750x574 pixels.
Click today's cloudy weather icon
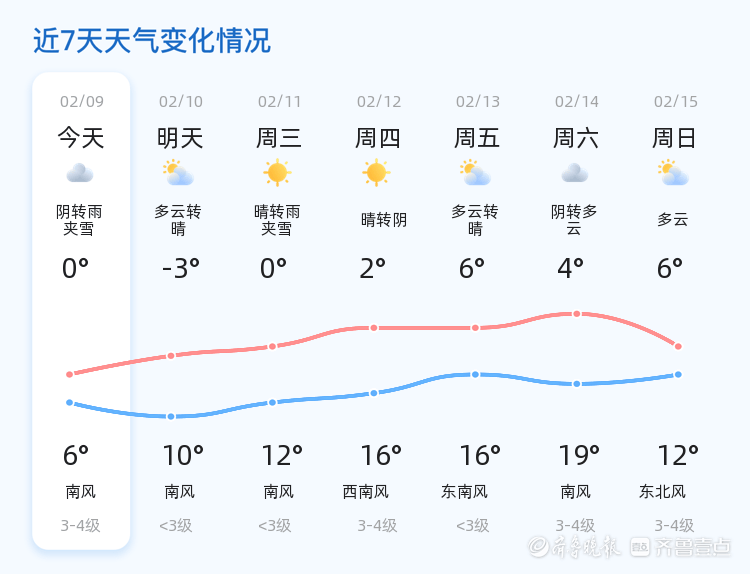[x=80, y=173]
